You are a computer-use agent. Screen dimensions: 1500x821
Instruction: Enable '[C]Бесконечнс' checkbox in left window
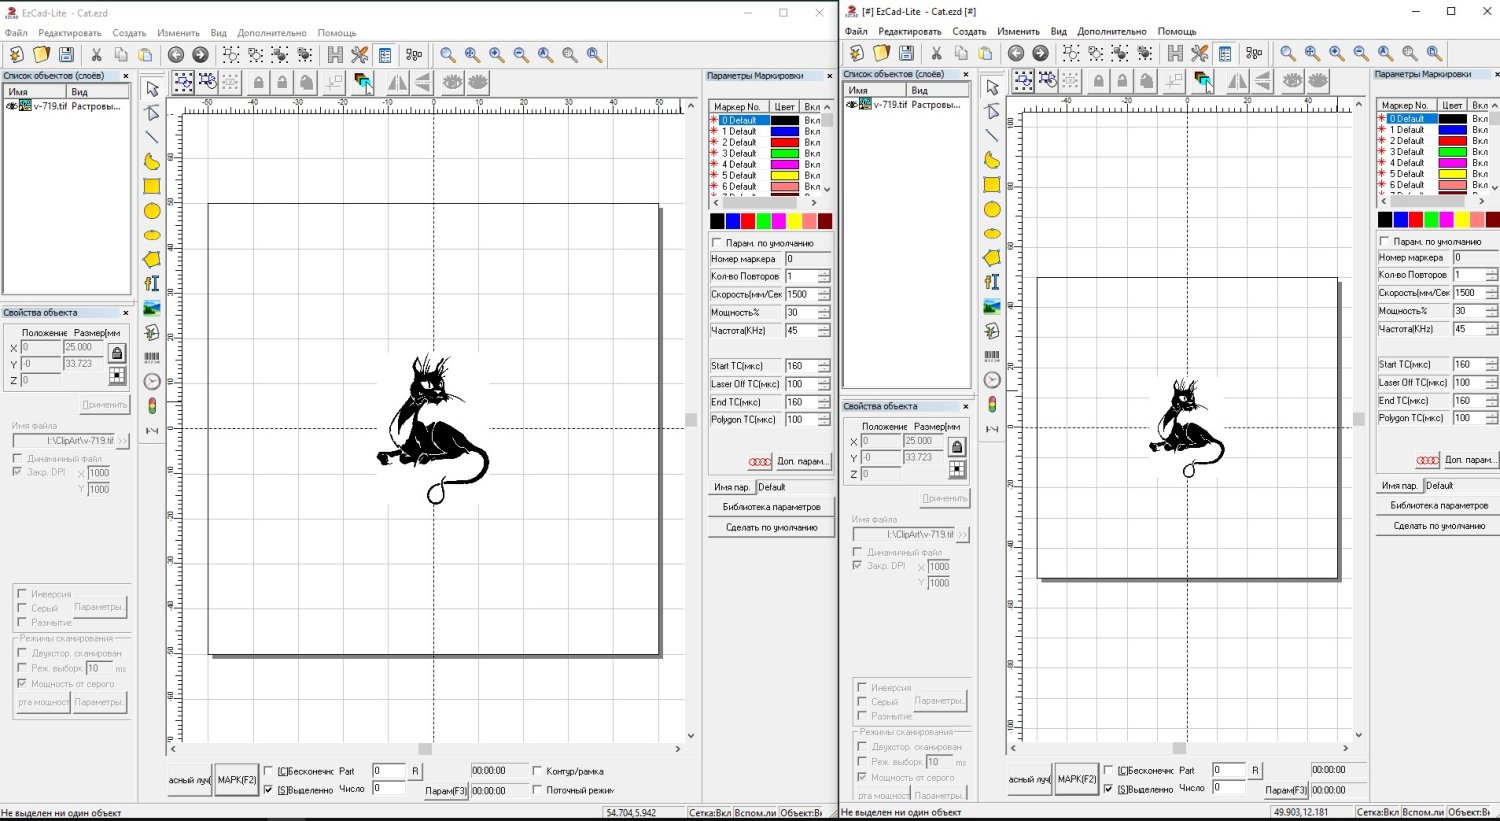click(268, 771)
